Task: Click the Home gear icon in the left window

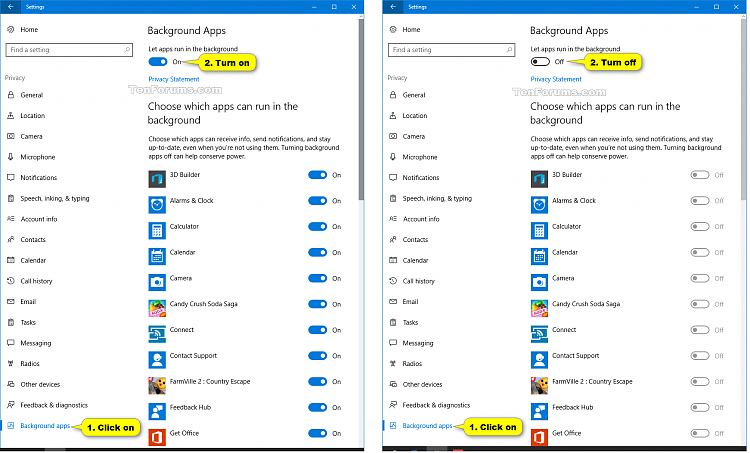Action: coord(11,29)
